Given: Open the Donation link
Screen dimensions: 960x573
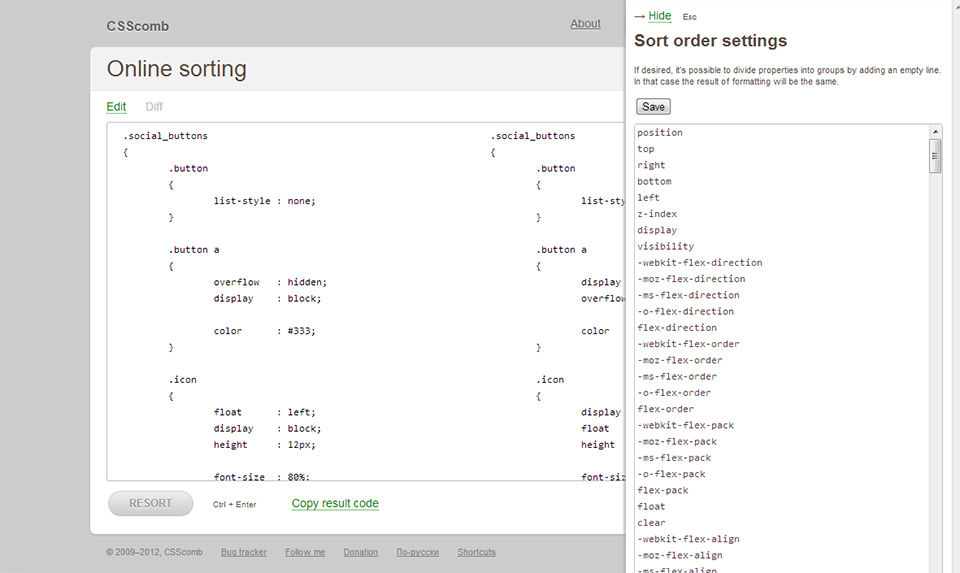Looking at the screenshot, I should pos(361,552).
